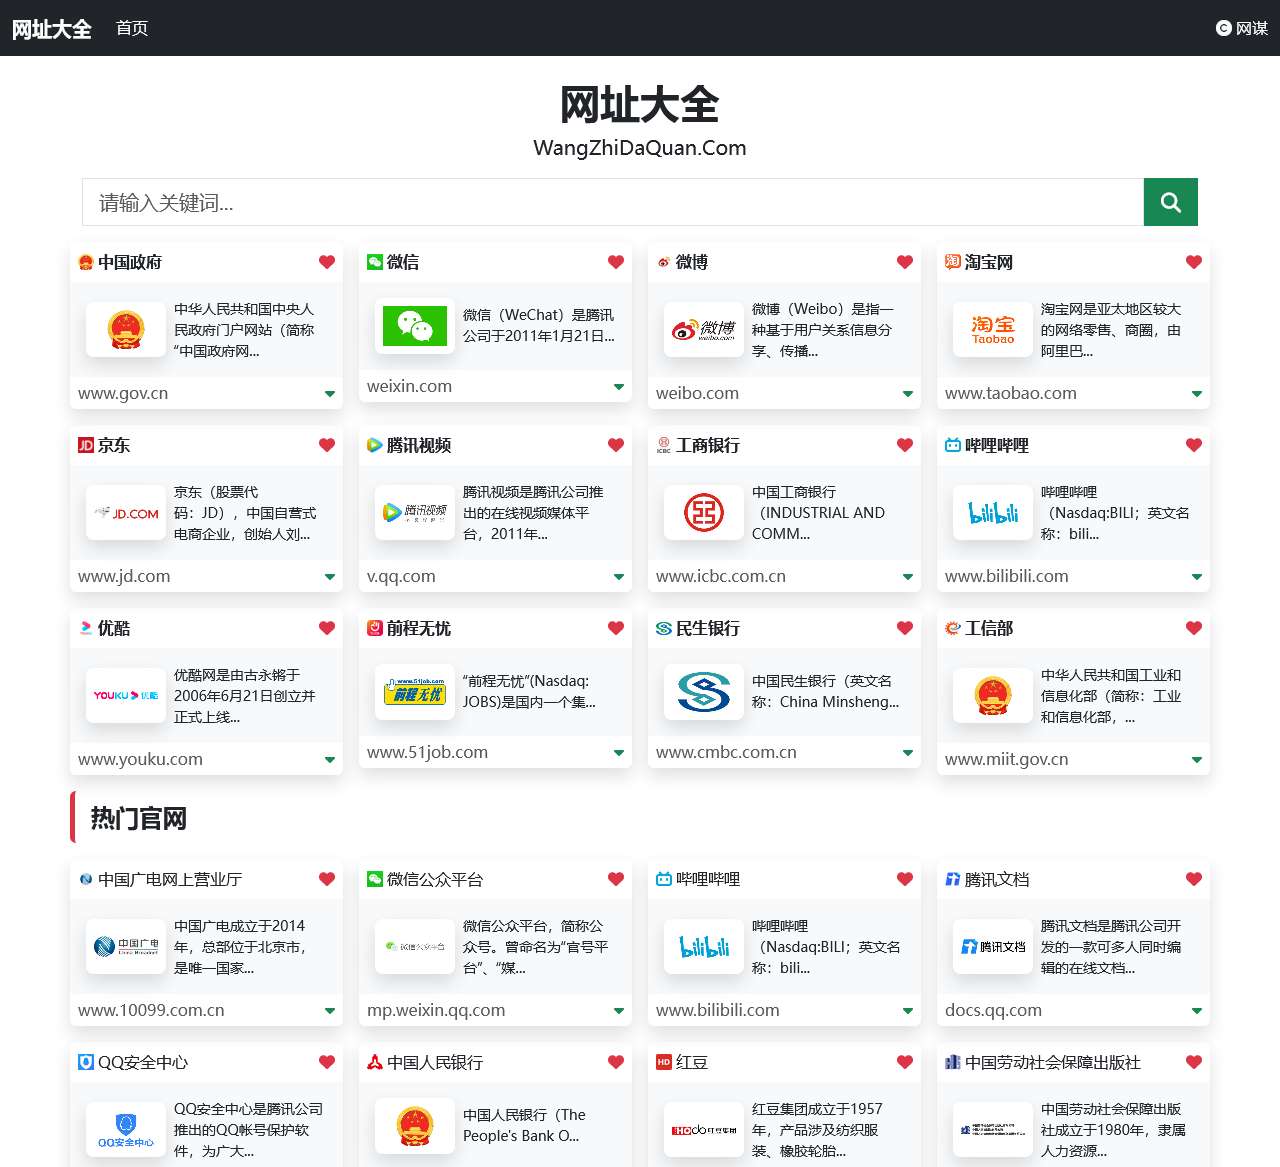Favorite the 中国政府 card with its heart
Screen dimensions: 1280x1167
tap(327, 262)
